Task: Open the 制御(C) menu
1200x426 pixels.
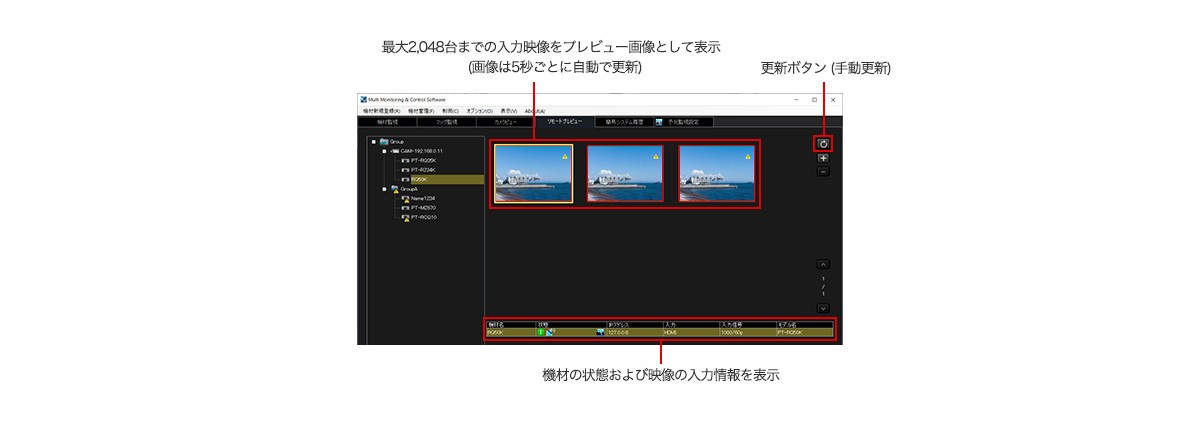Action: click(x=450, y=111)
